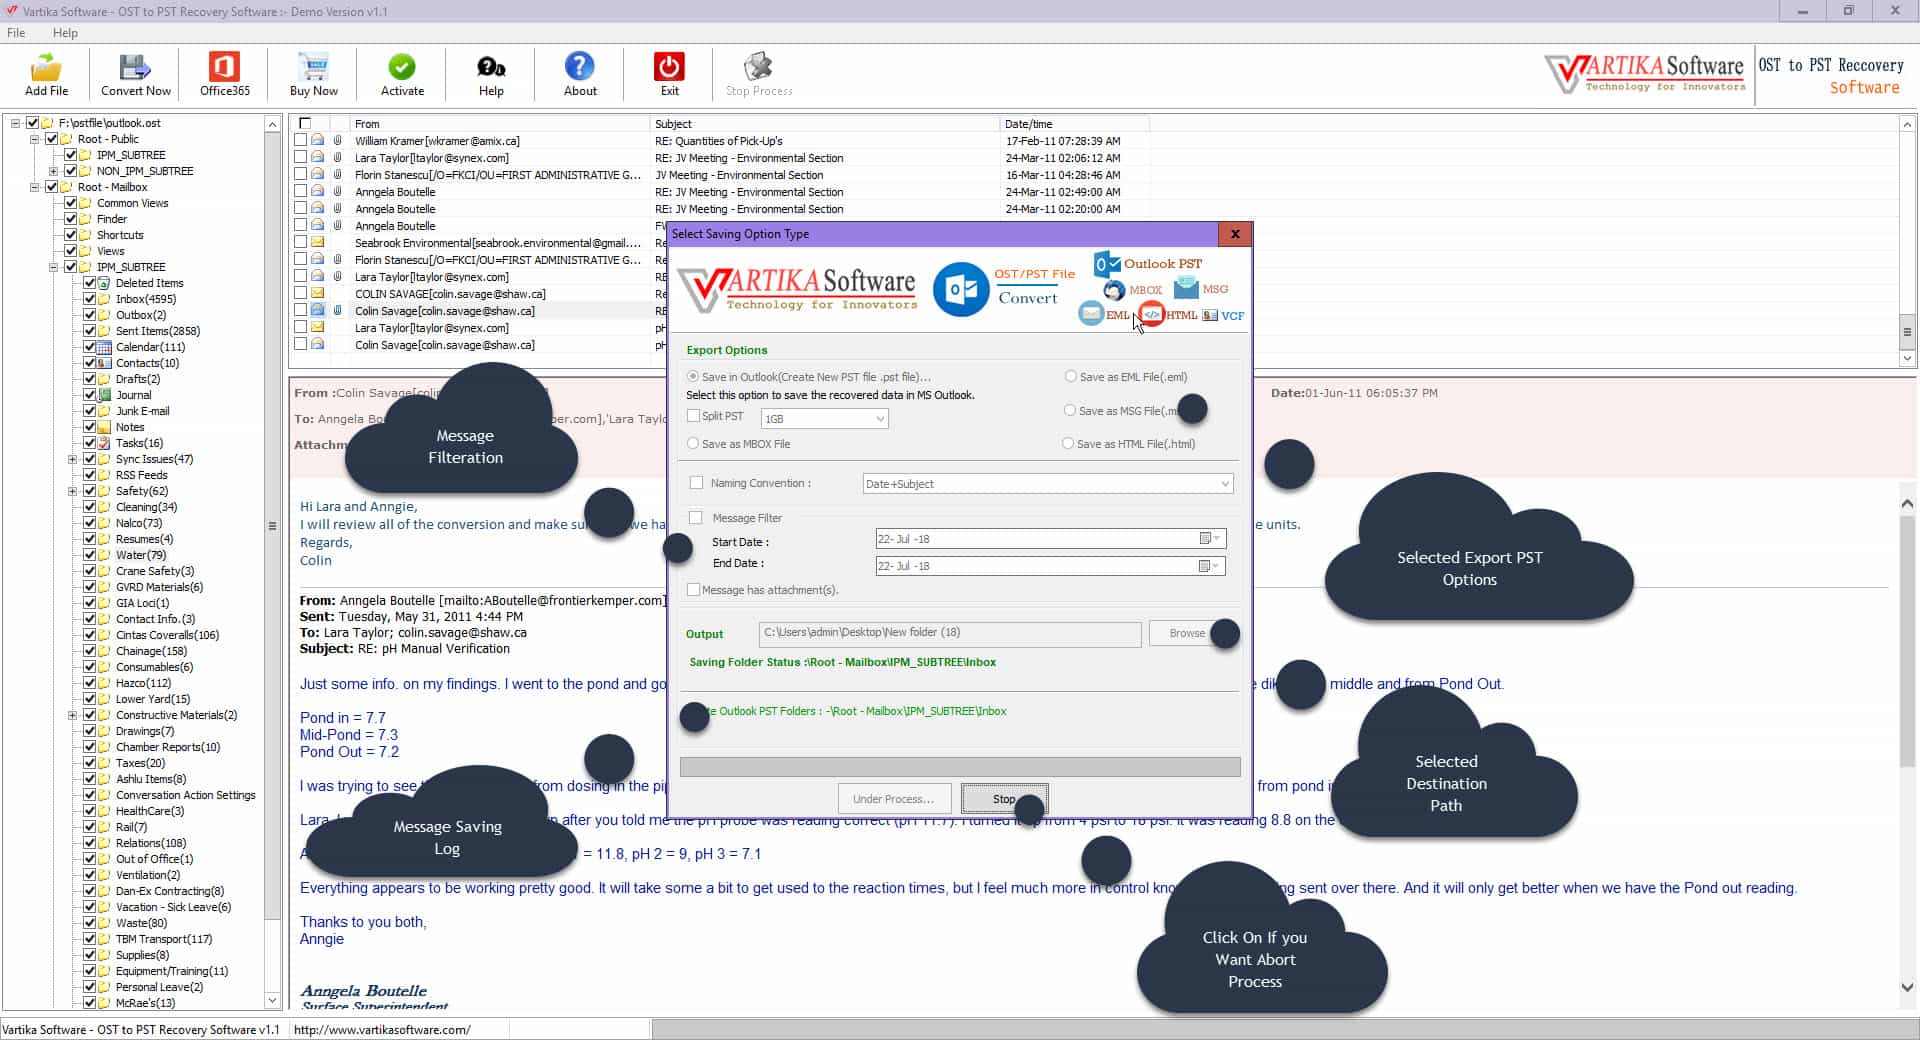Screen dimensions: 1920x1040
Task: Click the Deleted Items folder icon
Action: (x=105, y=283)
